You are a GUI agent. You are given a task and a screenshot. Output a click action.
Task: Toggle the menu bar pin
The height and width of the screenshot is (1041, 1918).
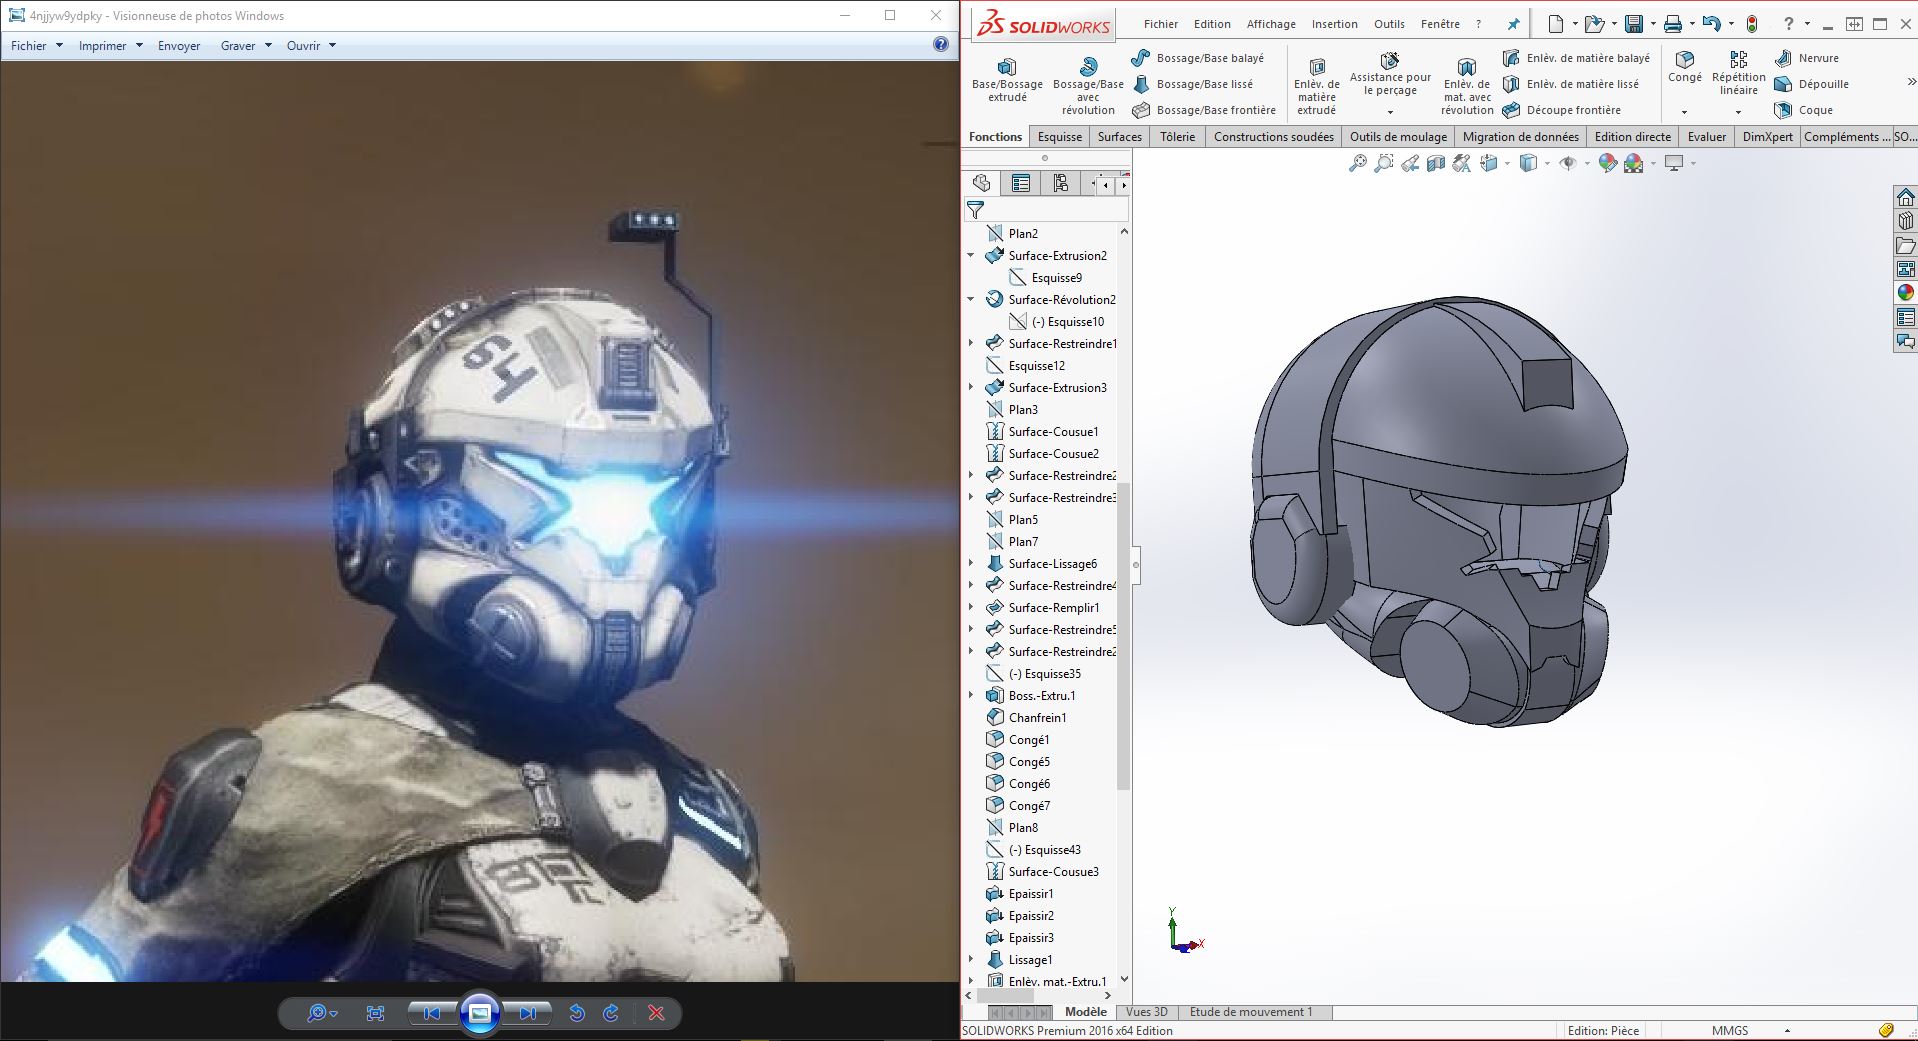(1513, 24)
